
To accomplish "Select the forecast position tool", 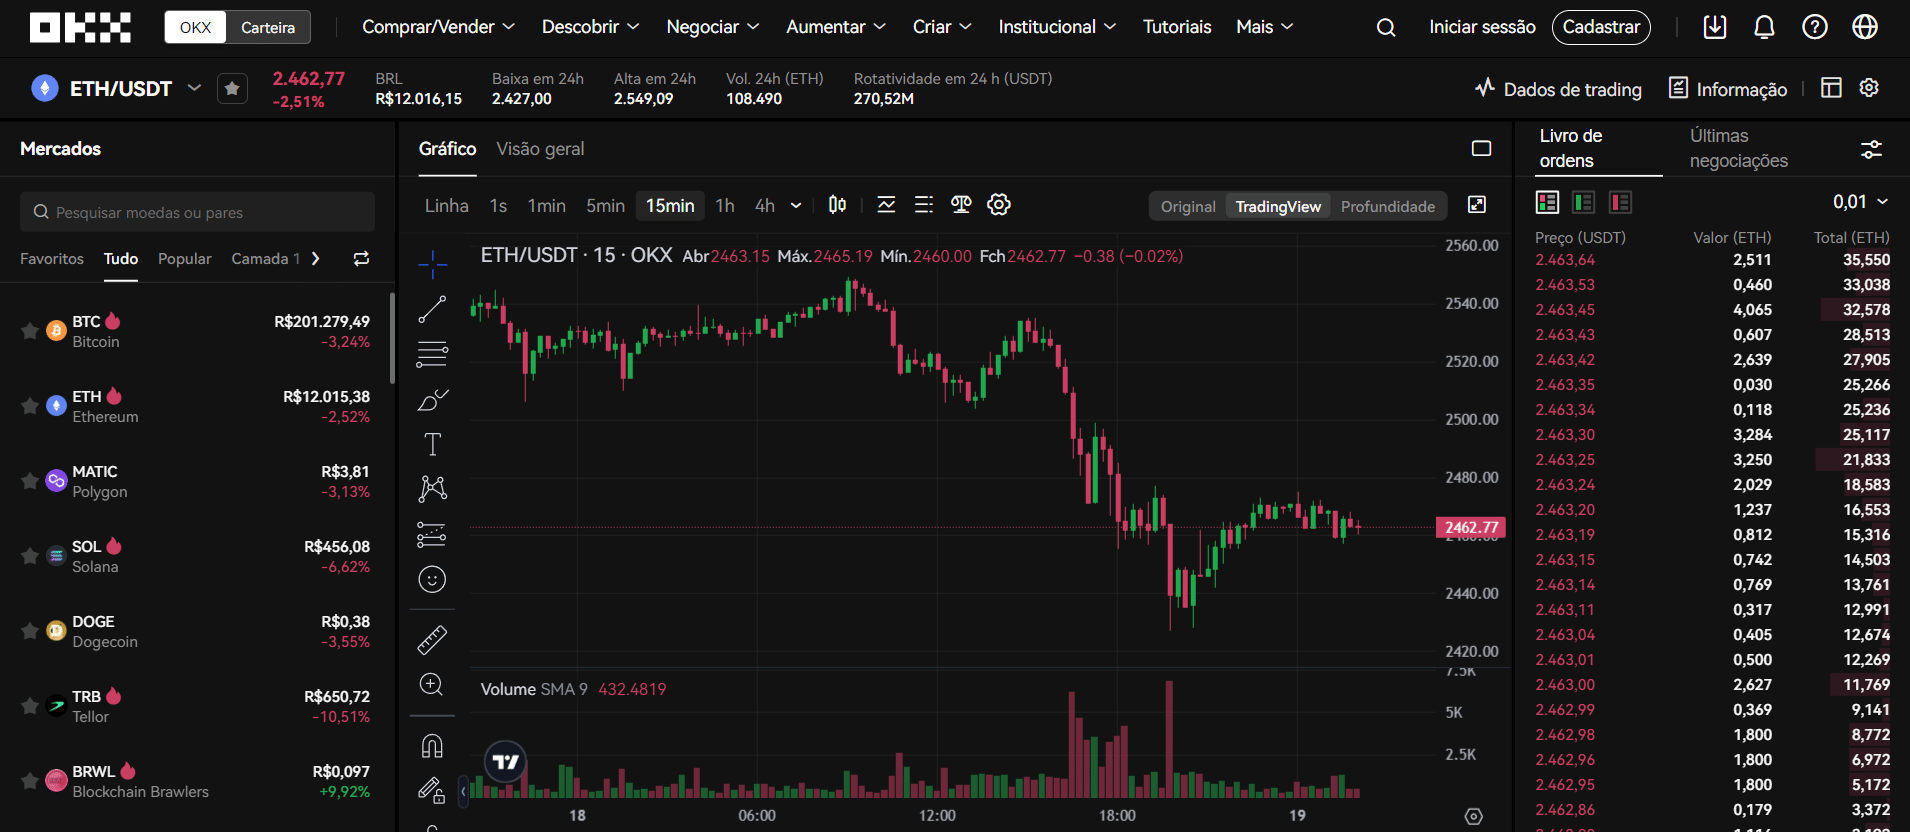I will 432,534.
